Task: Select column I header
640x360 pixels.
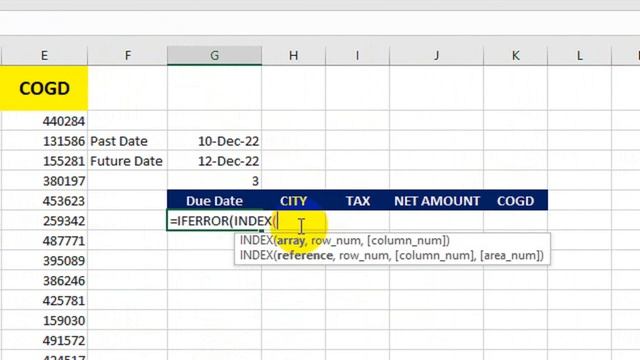Action: (x=358, y=56)
